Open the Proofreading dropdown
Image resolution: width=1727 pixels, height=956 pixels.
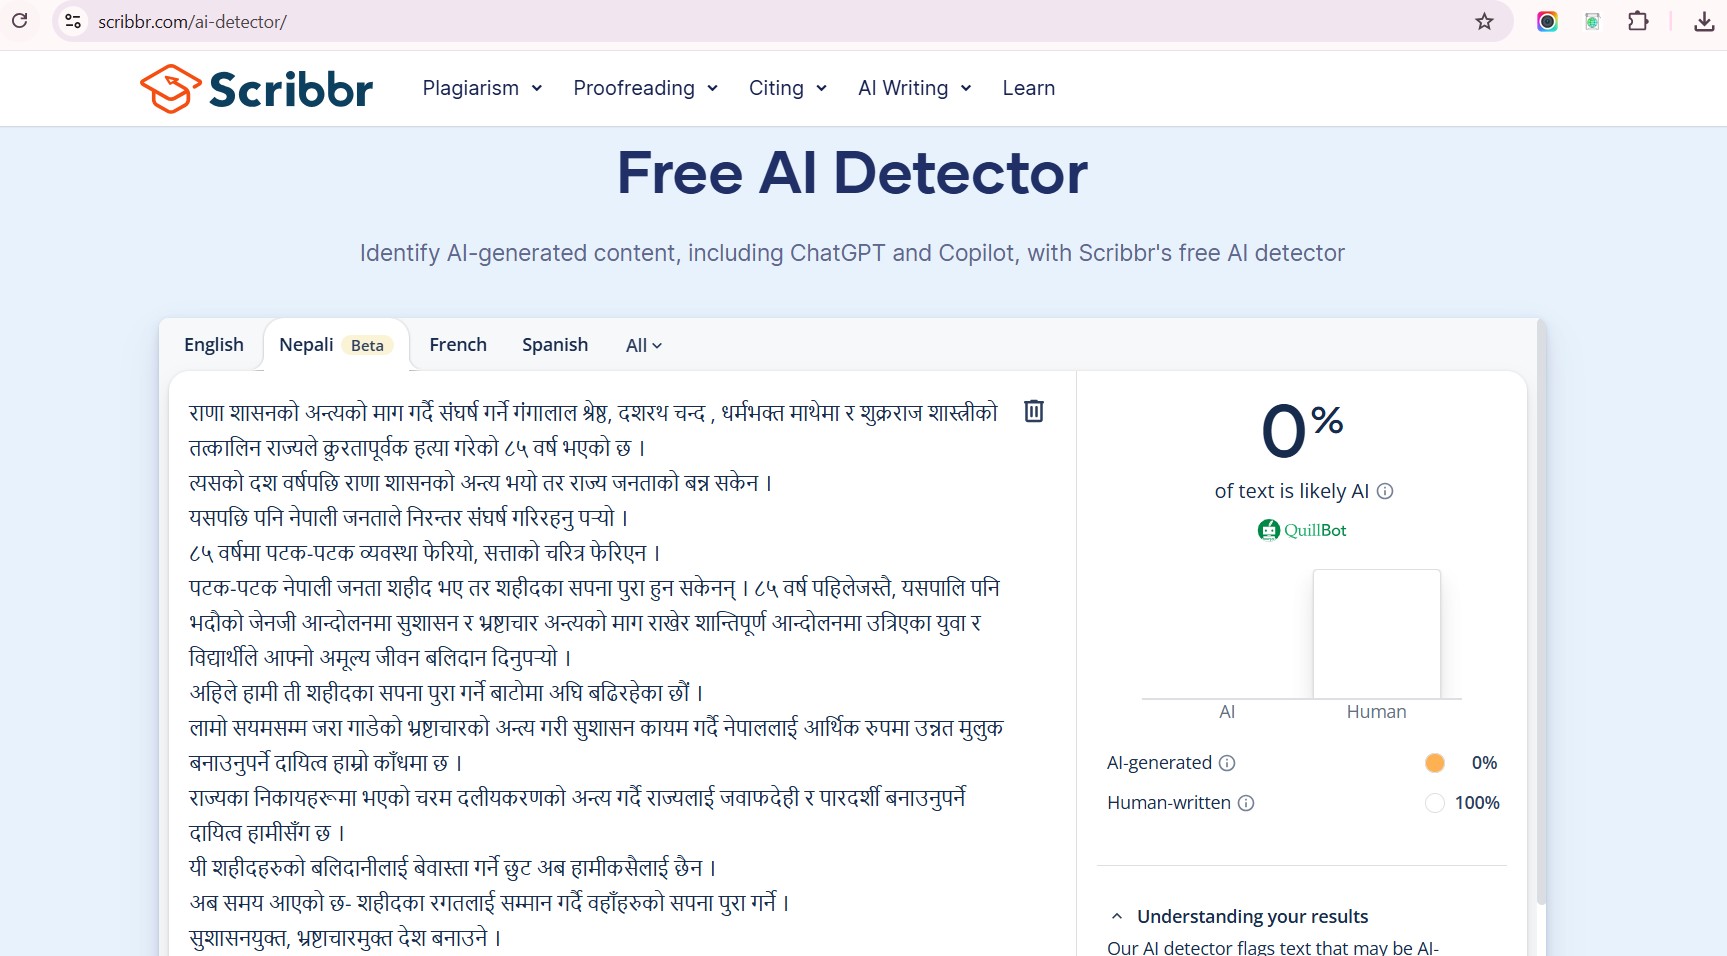click(x=645, y=88)
